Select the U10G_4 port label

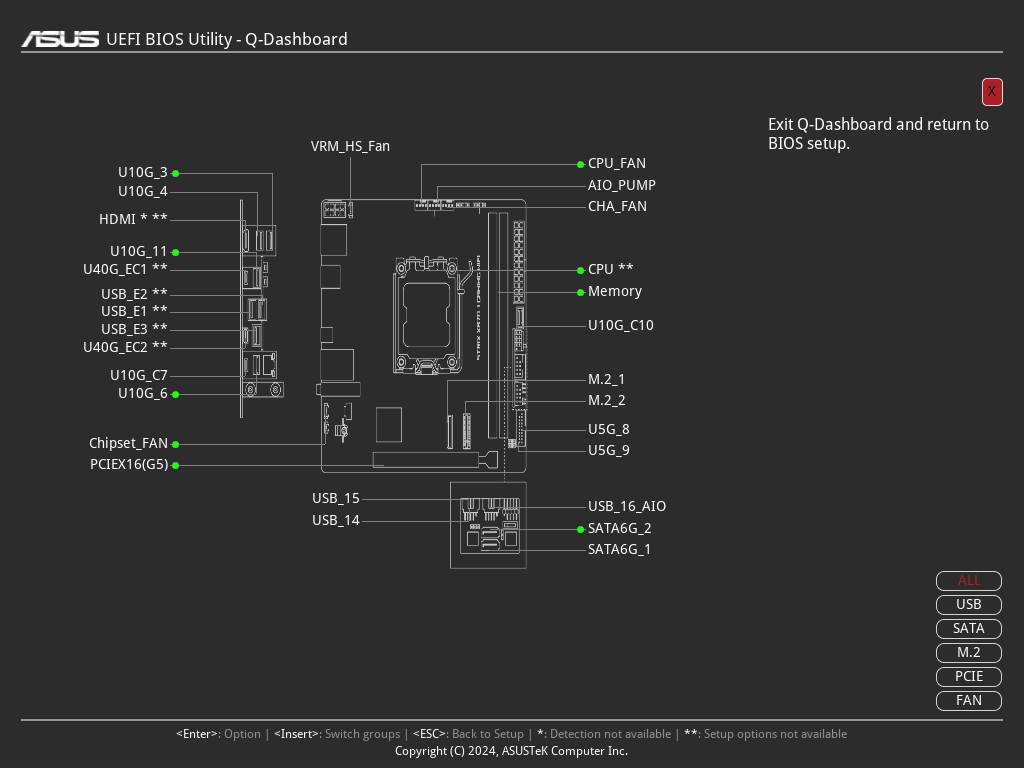(142, 191)
